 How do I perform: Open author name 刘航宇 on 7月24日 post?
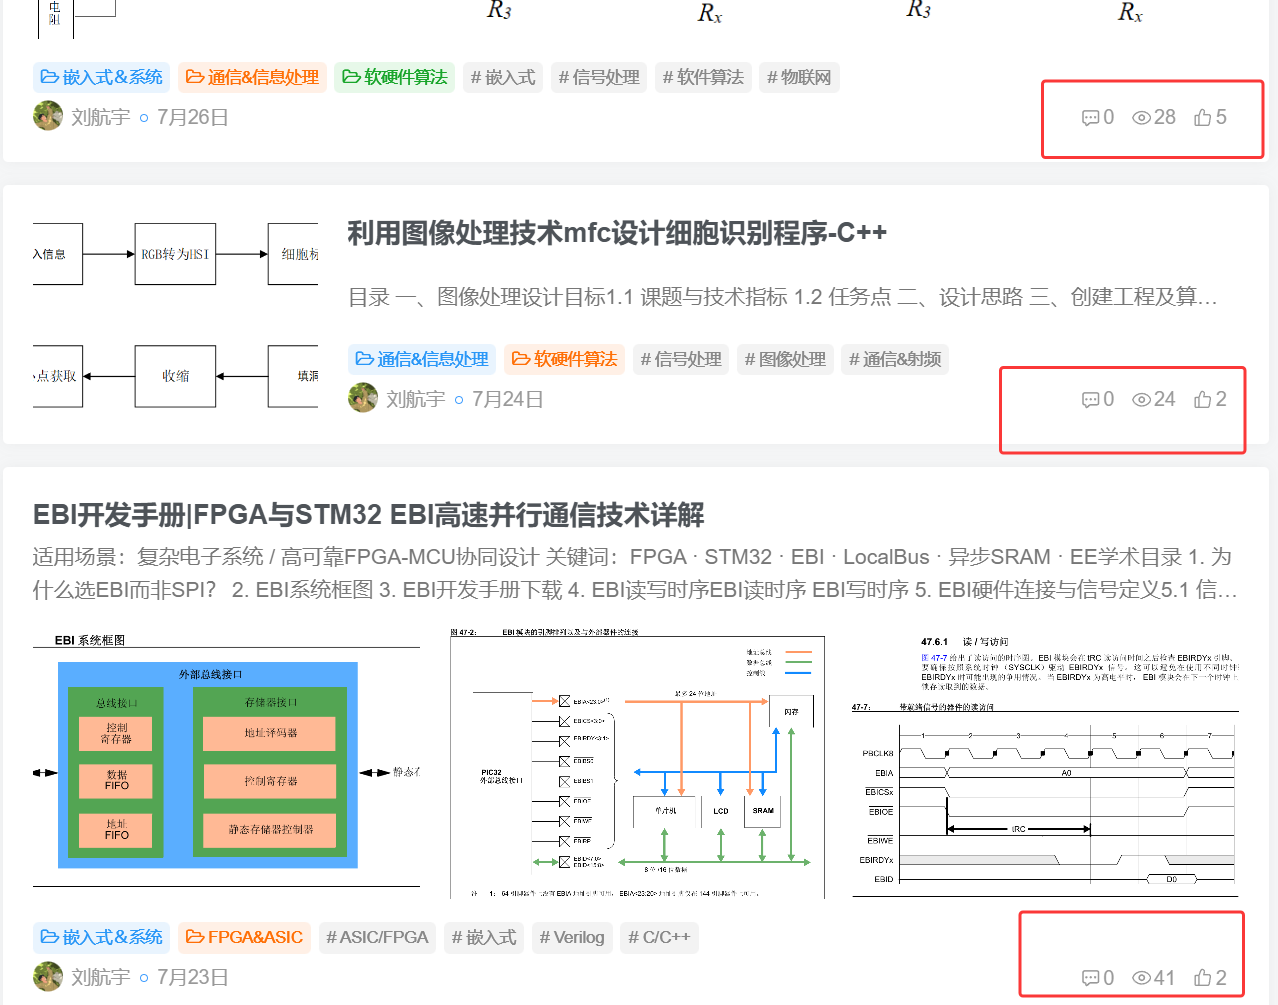click(416, 399)
